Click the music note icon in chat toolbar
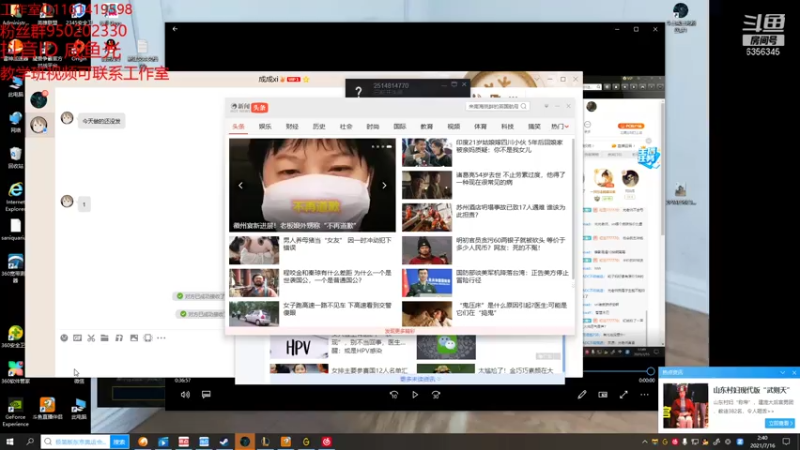 pos(119,338)
